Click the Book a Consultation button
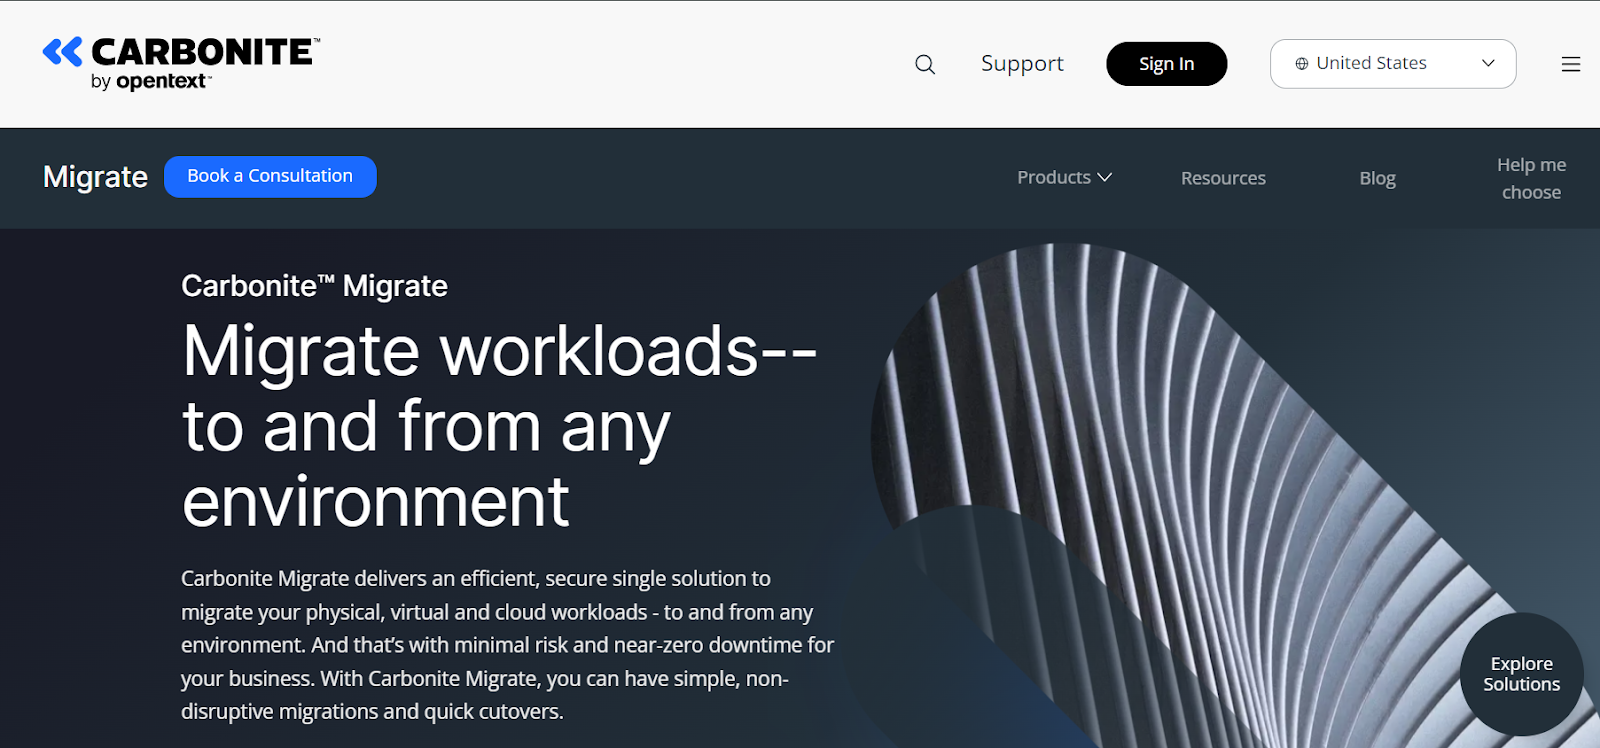 (270, 176)
